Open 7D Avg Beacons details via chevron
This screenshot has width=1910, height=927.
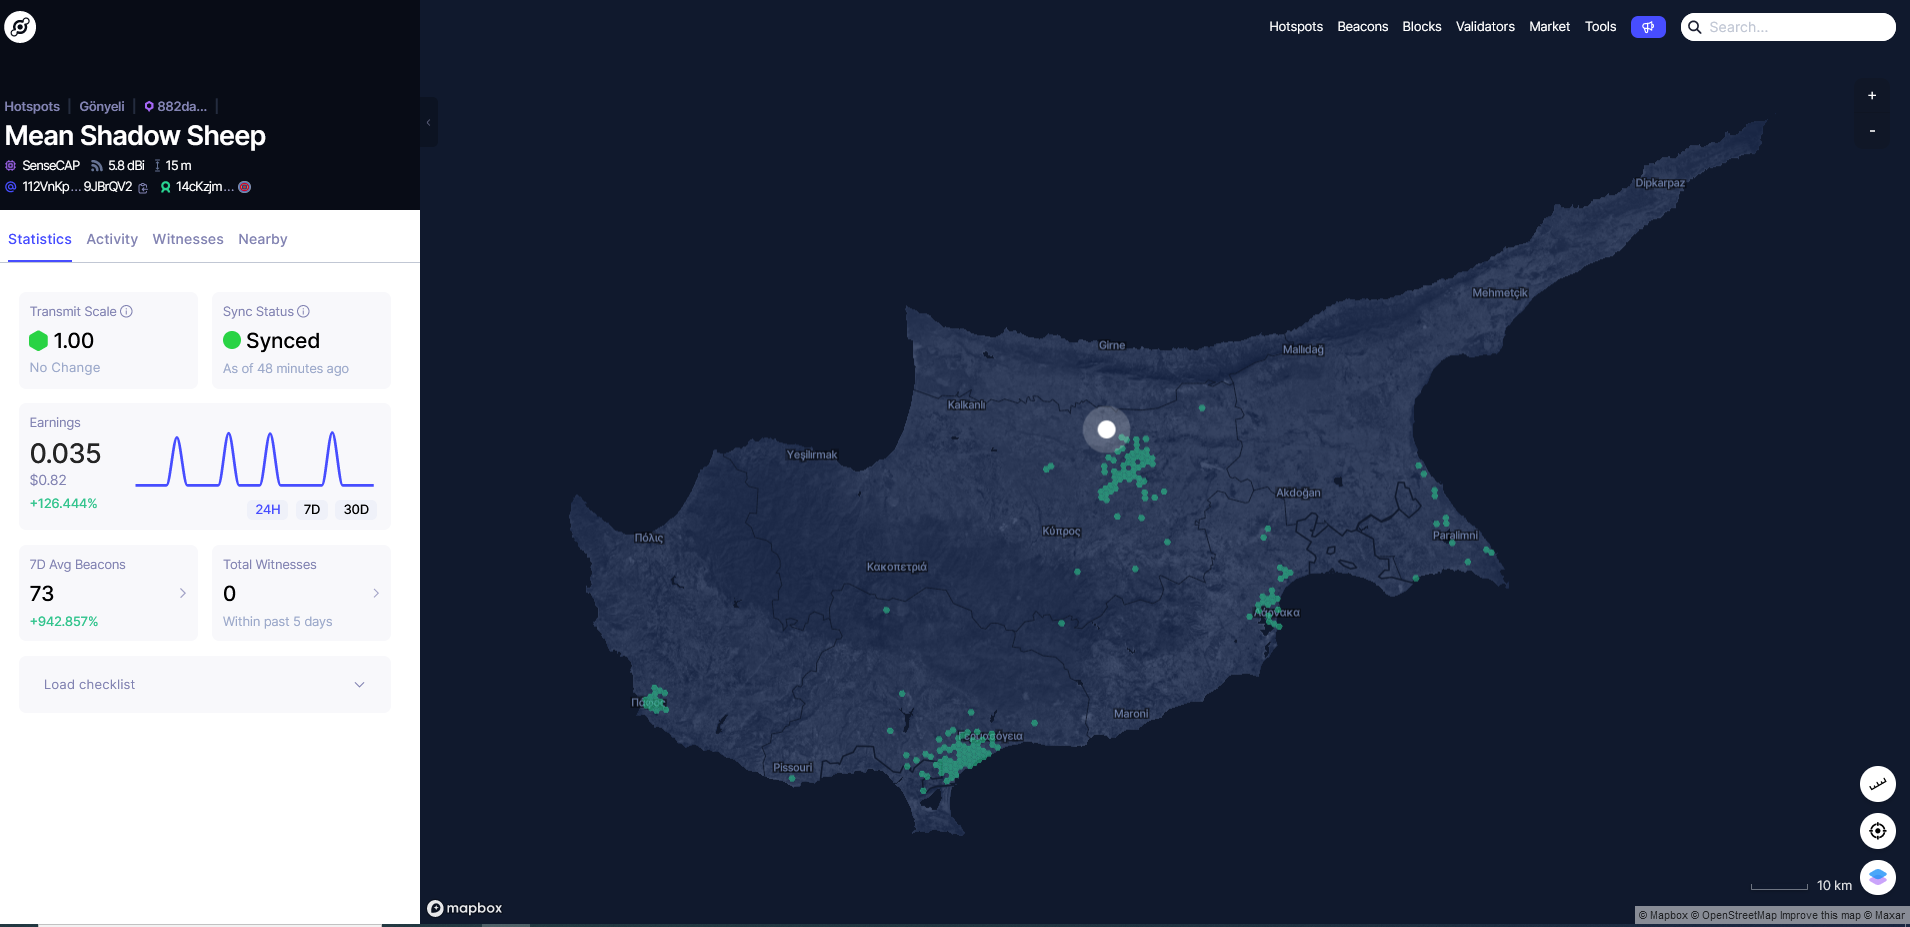(x=184, y=593)
